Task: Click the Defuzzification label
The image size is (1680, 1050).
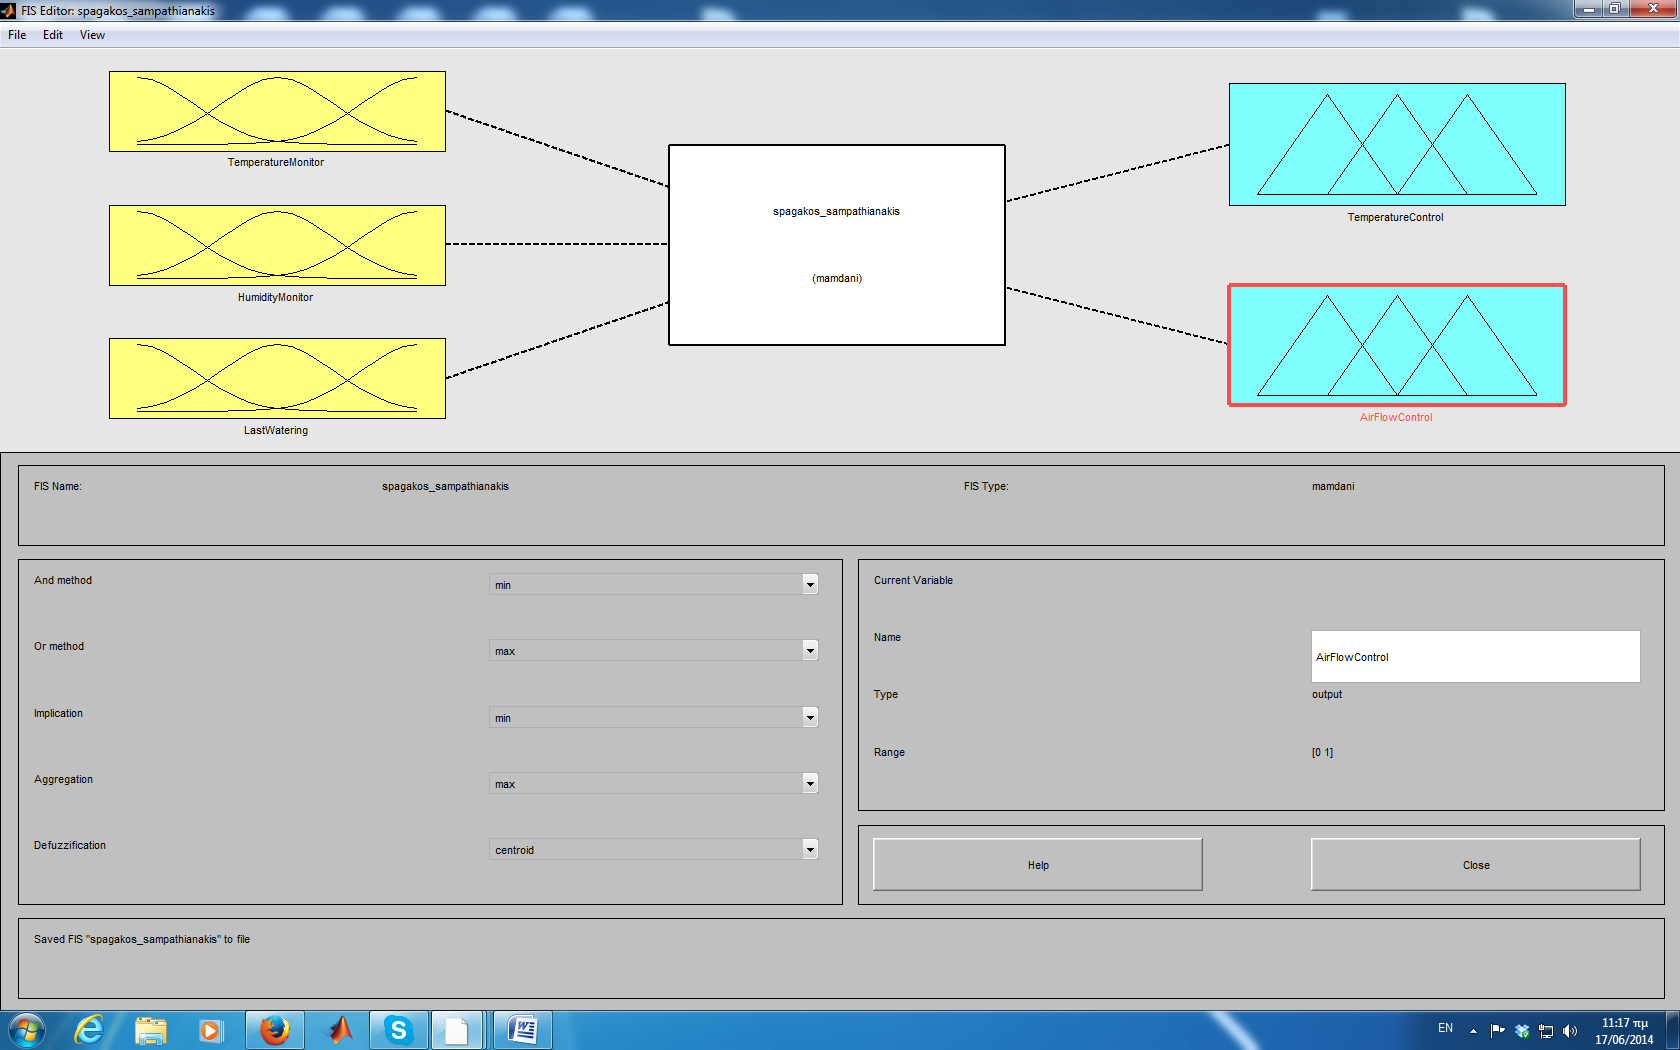Action: tap(70, 845)
